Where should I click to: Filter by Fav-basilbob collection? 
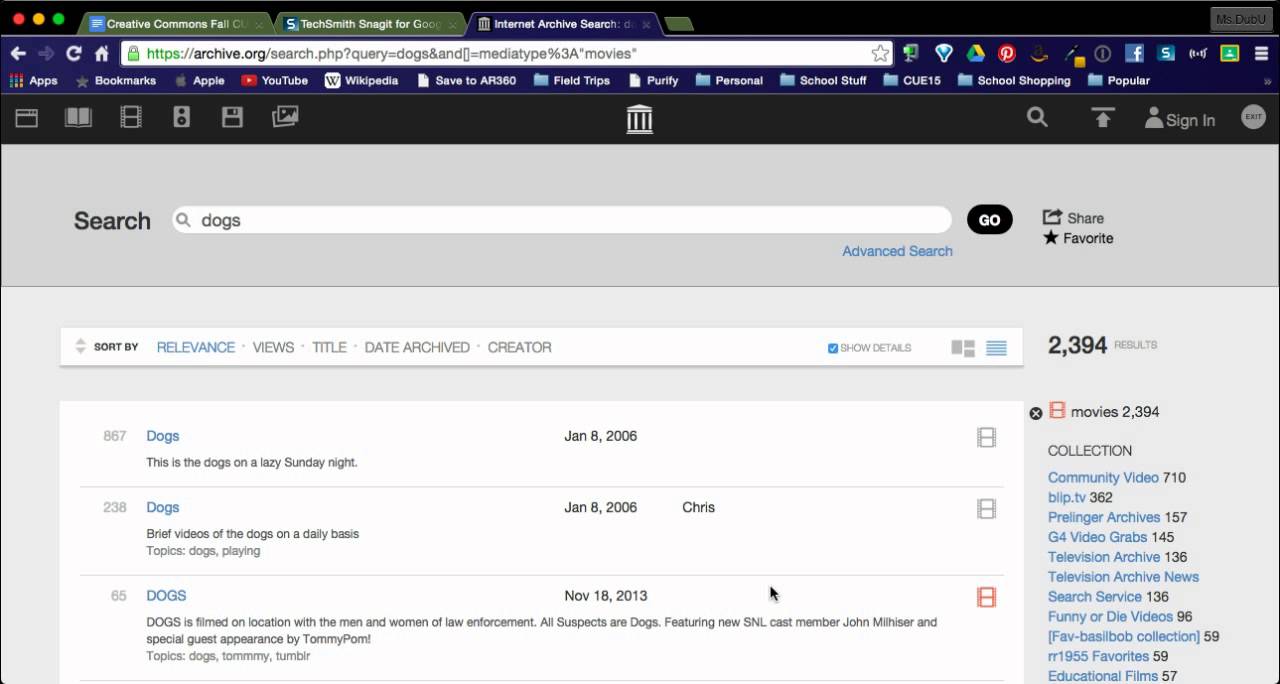click(x=1124, y=636)
